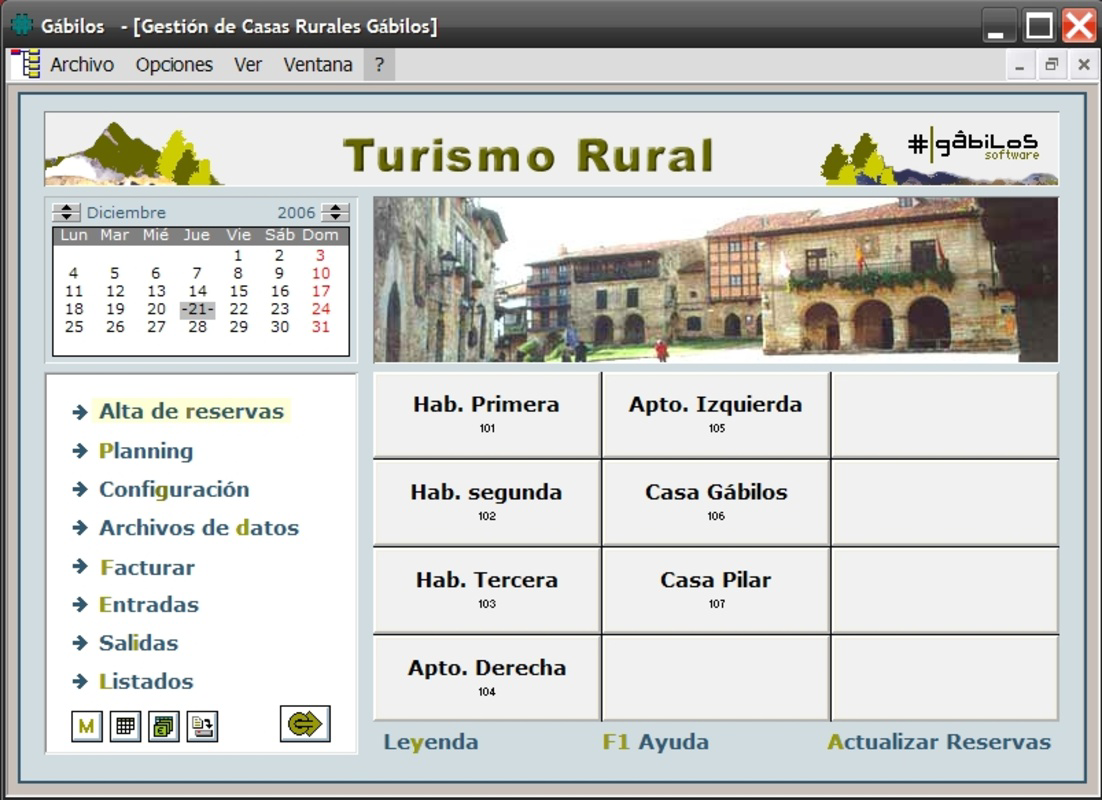Choose day 31 in the calendar

[320, 327]
